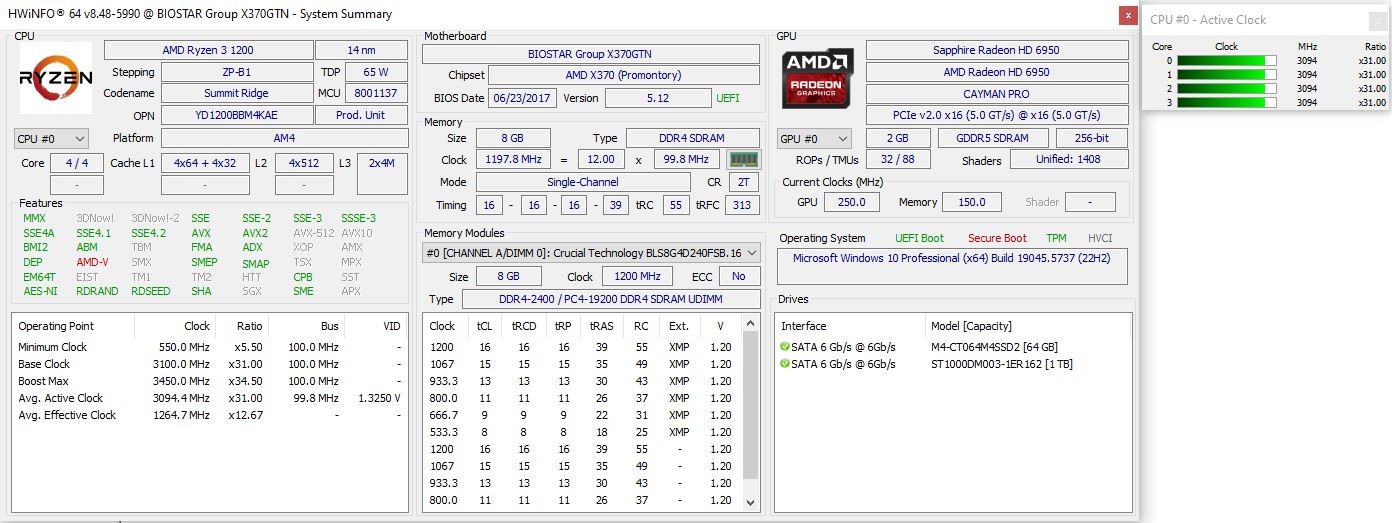
Task: Click the Sapphire Radeon HD 6950 field
Action: click(996, 50)
